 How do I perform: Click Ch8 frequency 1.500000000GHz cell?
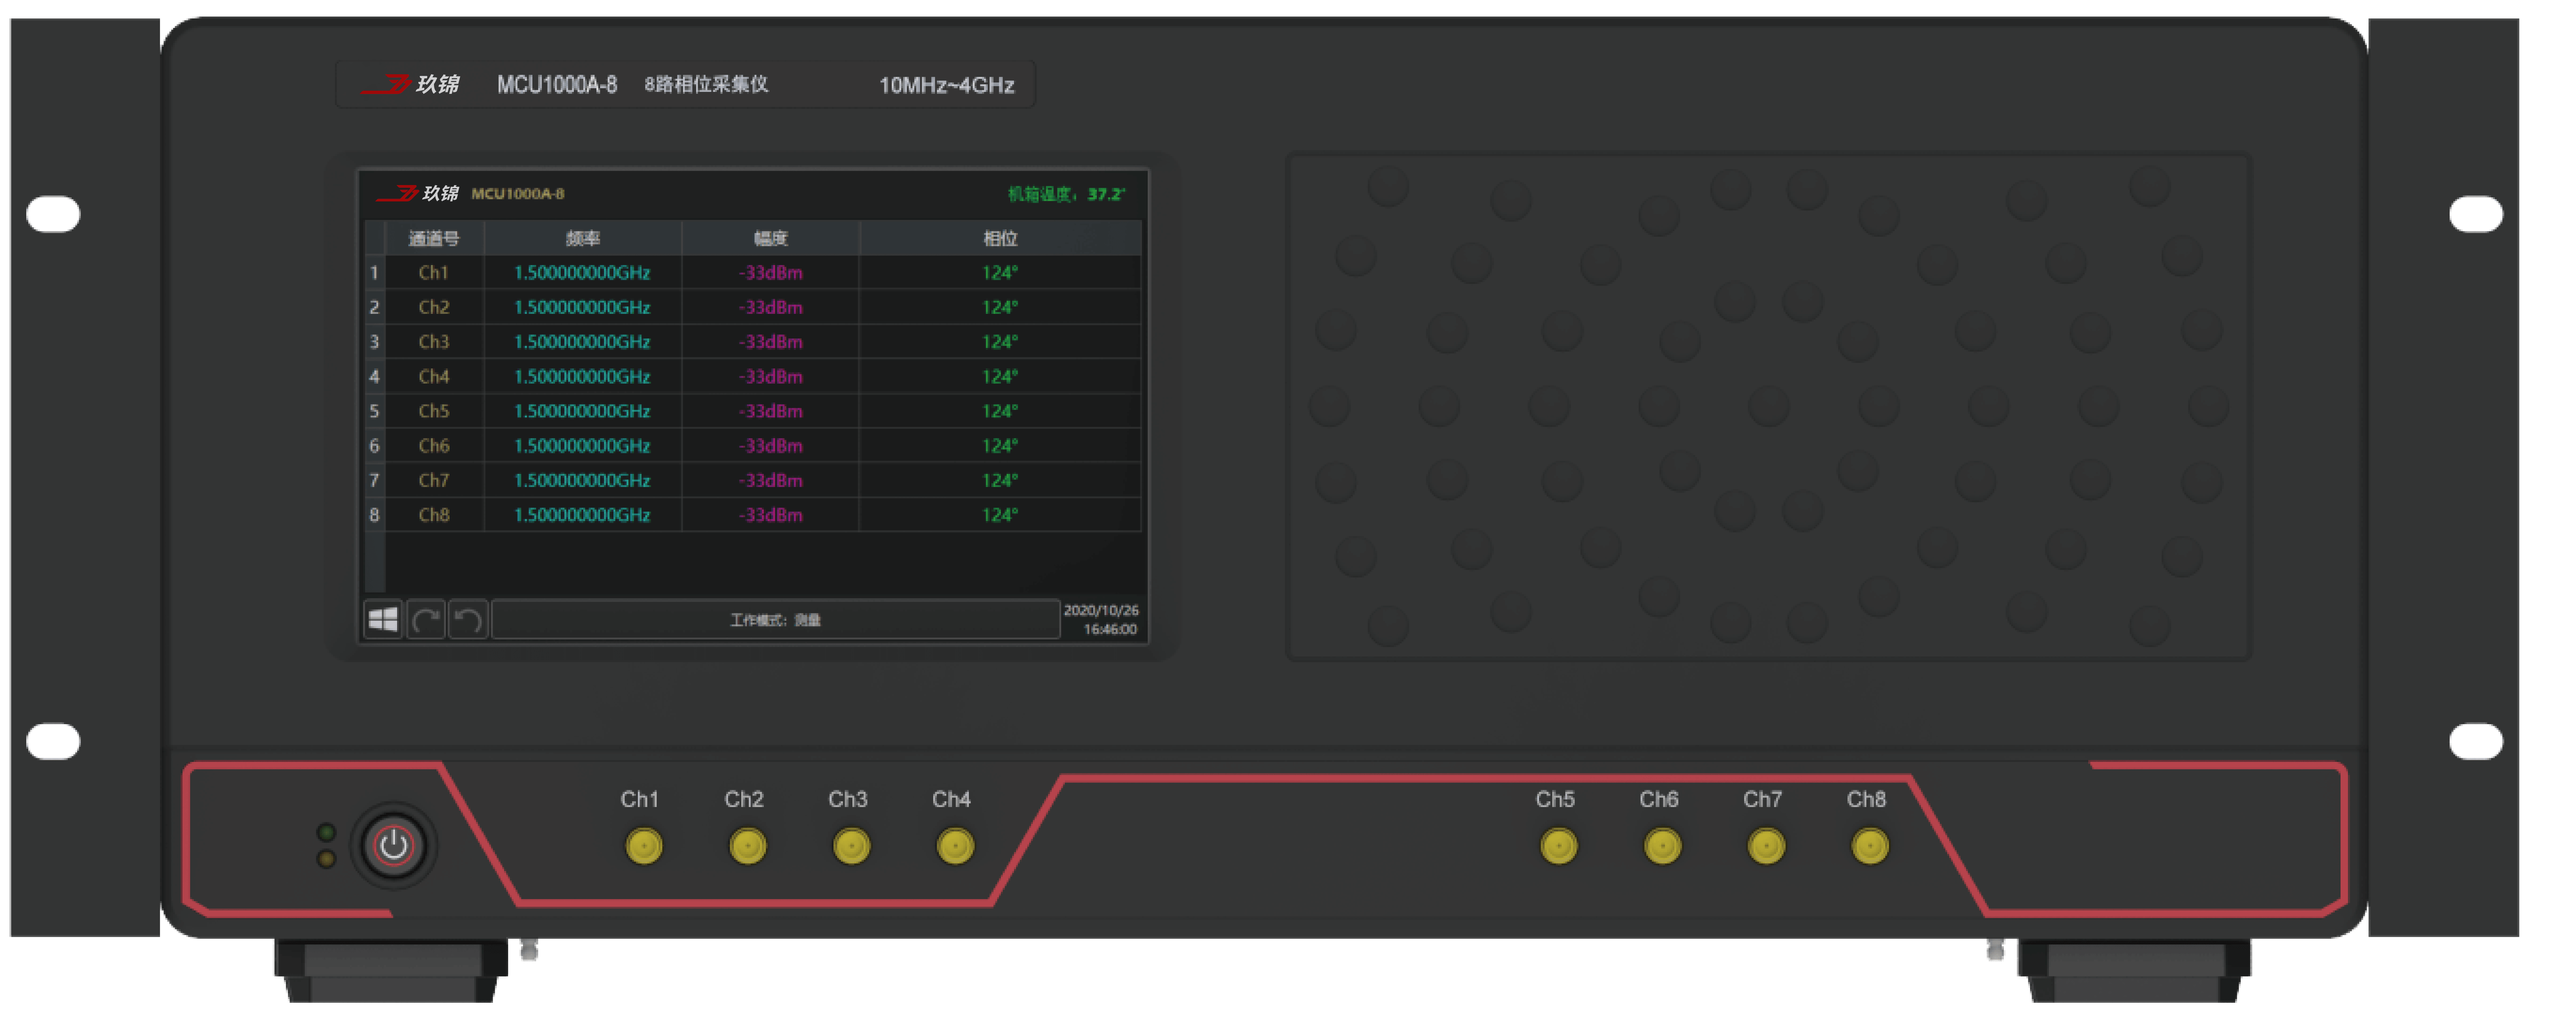582,515
